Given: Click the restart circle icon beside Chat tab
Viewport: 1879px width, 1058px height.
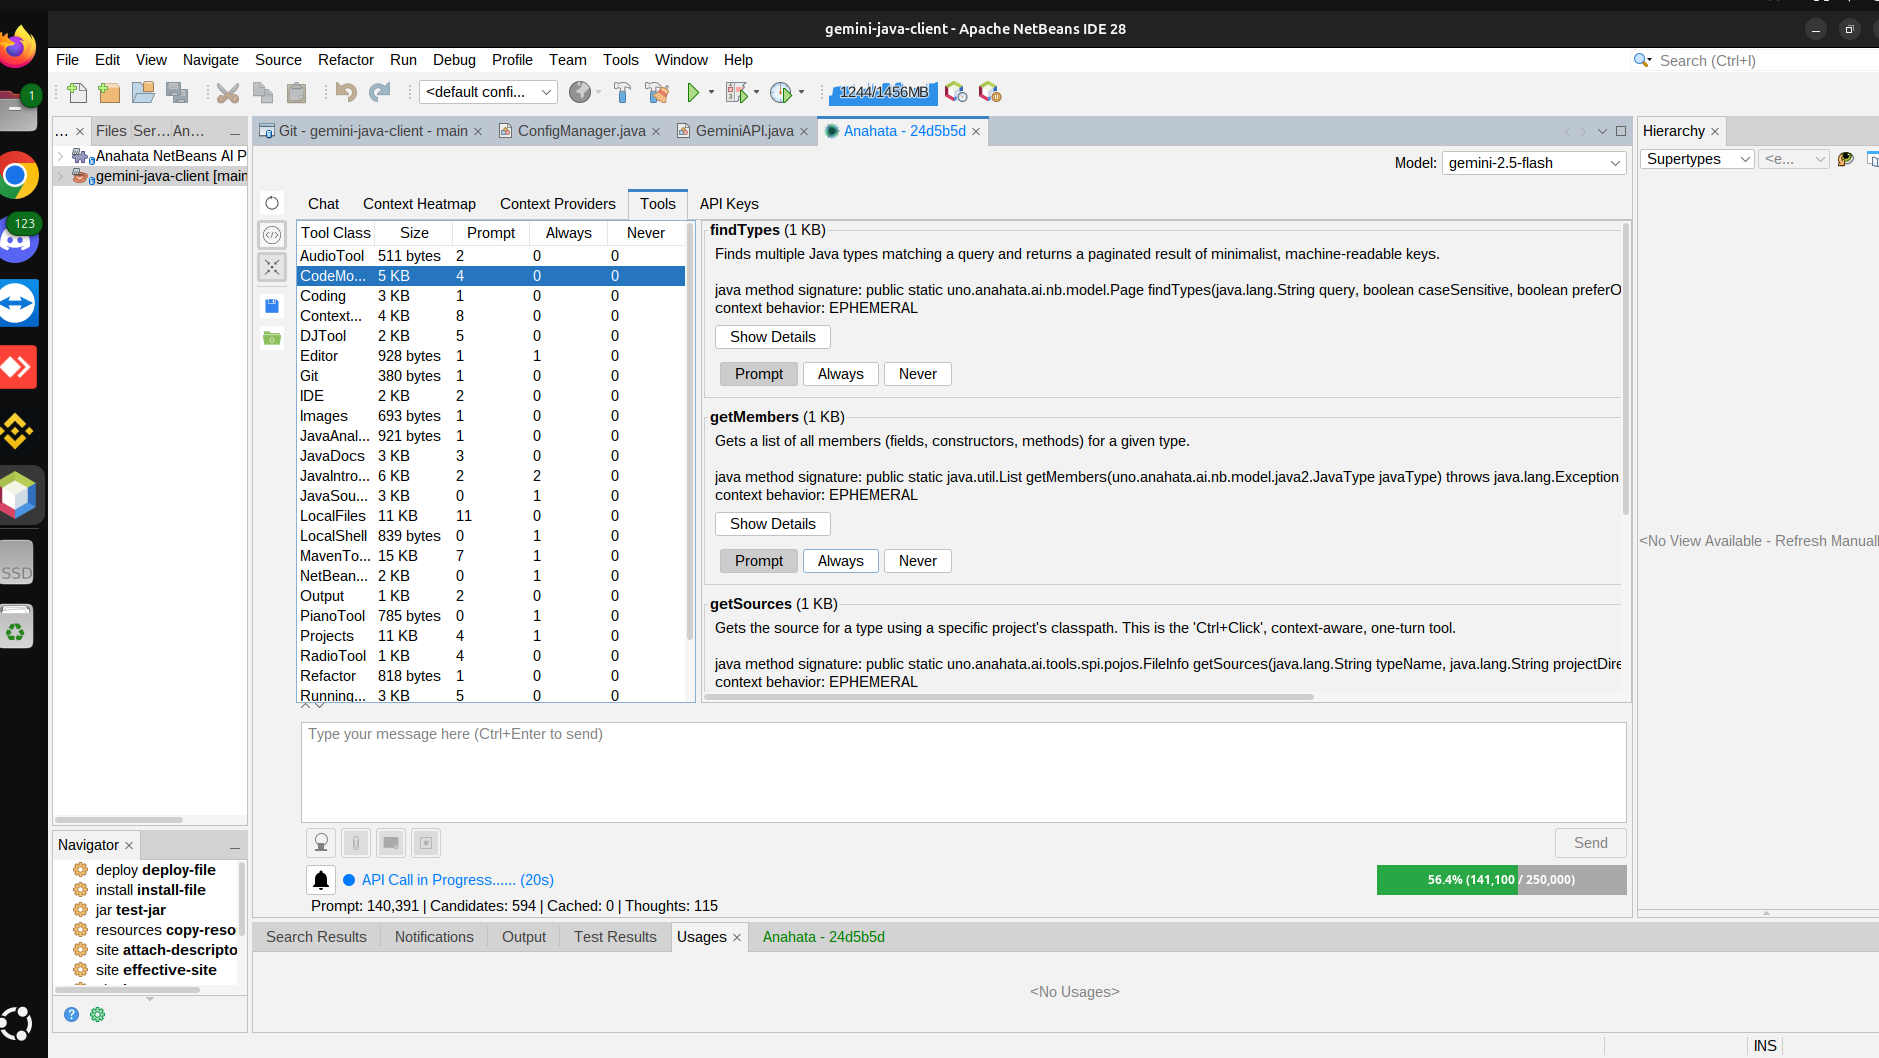Looking at the screenshot, I should (x=272, y=203).
